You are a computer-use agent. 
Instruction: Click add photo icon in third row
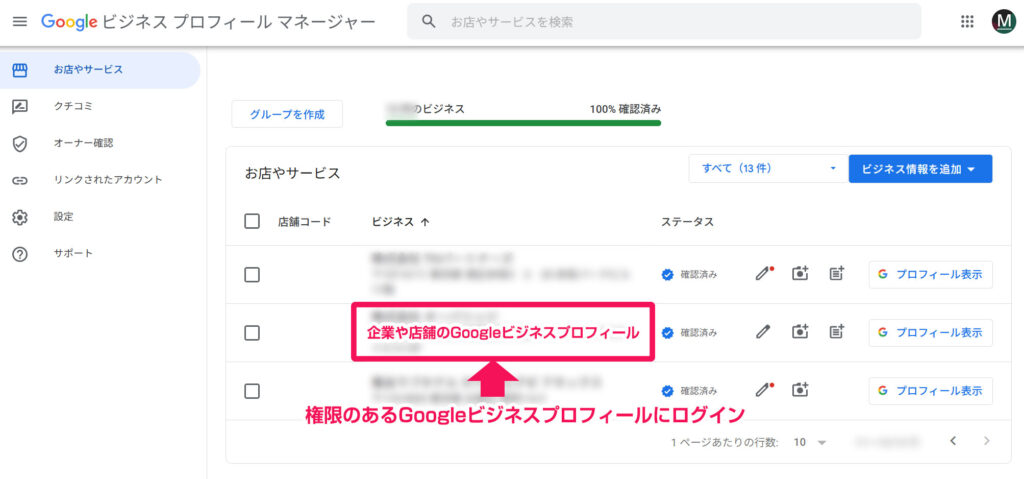coord(800,390)
